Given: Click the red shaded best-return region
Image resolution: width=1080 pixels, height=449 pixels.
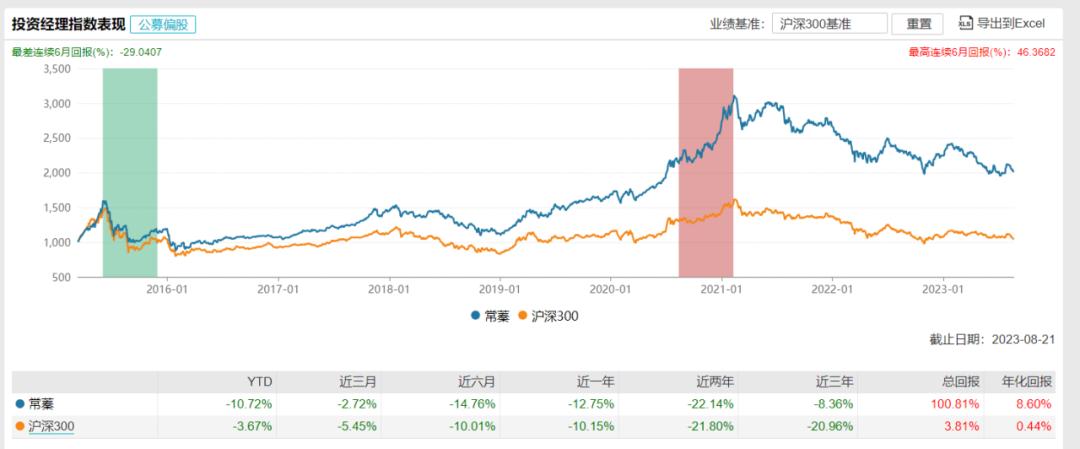Looking at the screenshot, I should tap(705, 172).
